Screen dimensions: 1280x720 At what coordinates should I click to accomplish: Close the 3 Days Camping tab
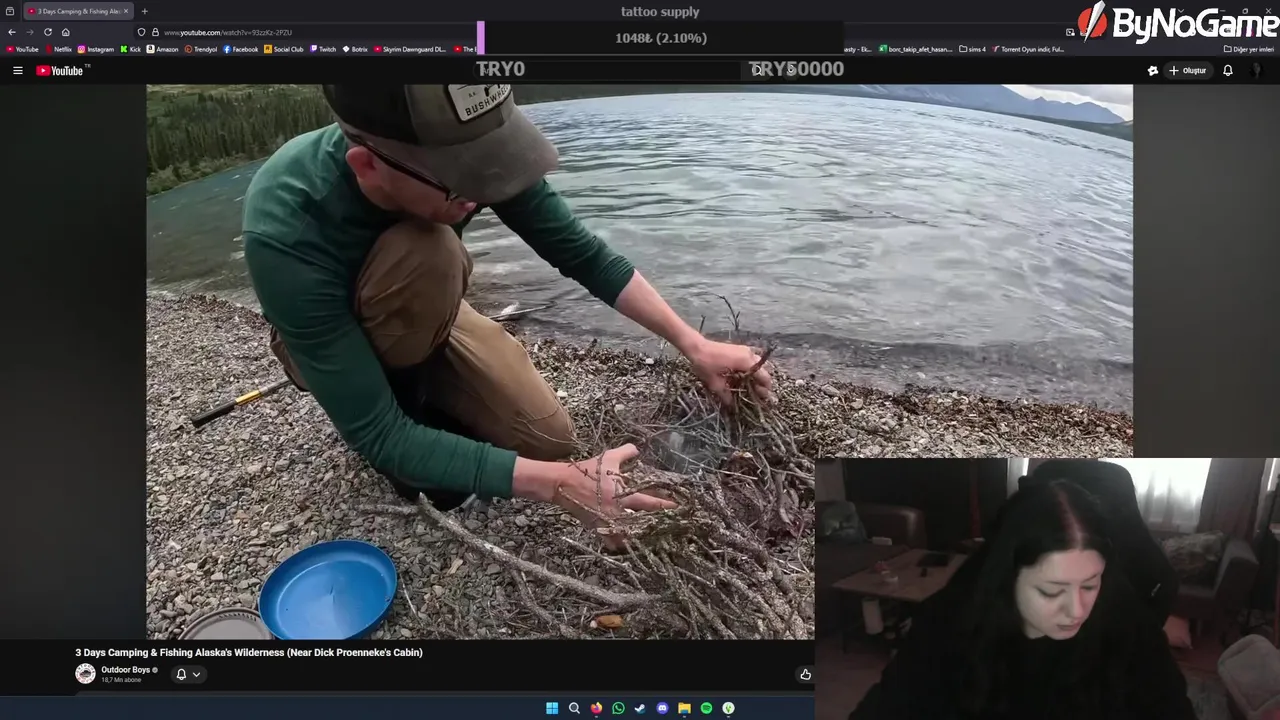pyautogui.click(x=126, y=11)
